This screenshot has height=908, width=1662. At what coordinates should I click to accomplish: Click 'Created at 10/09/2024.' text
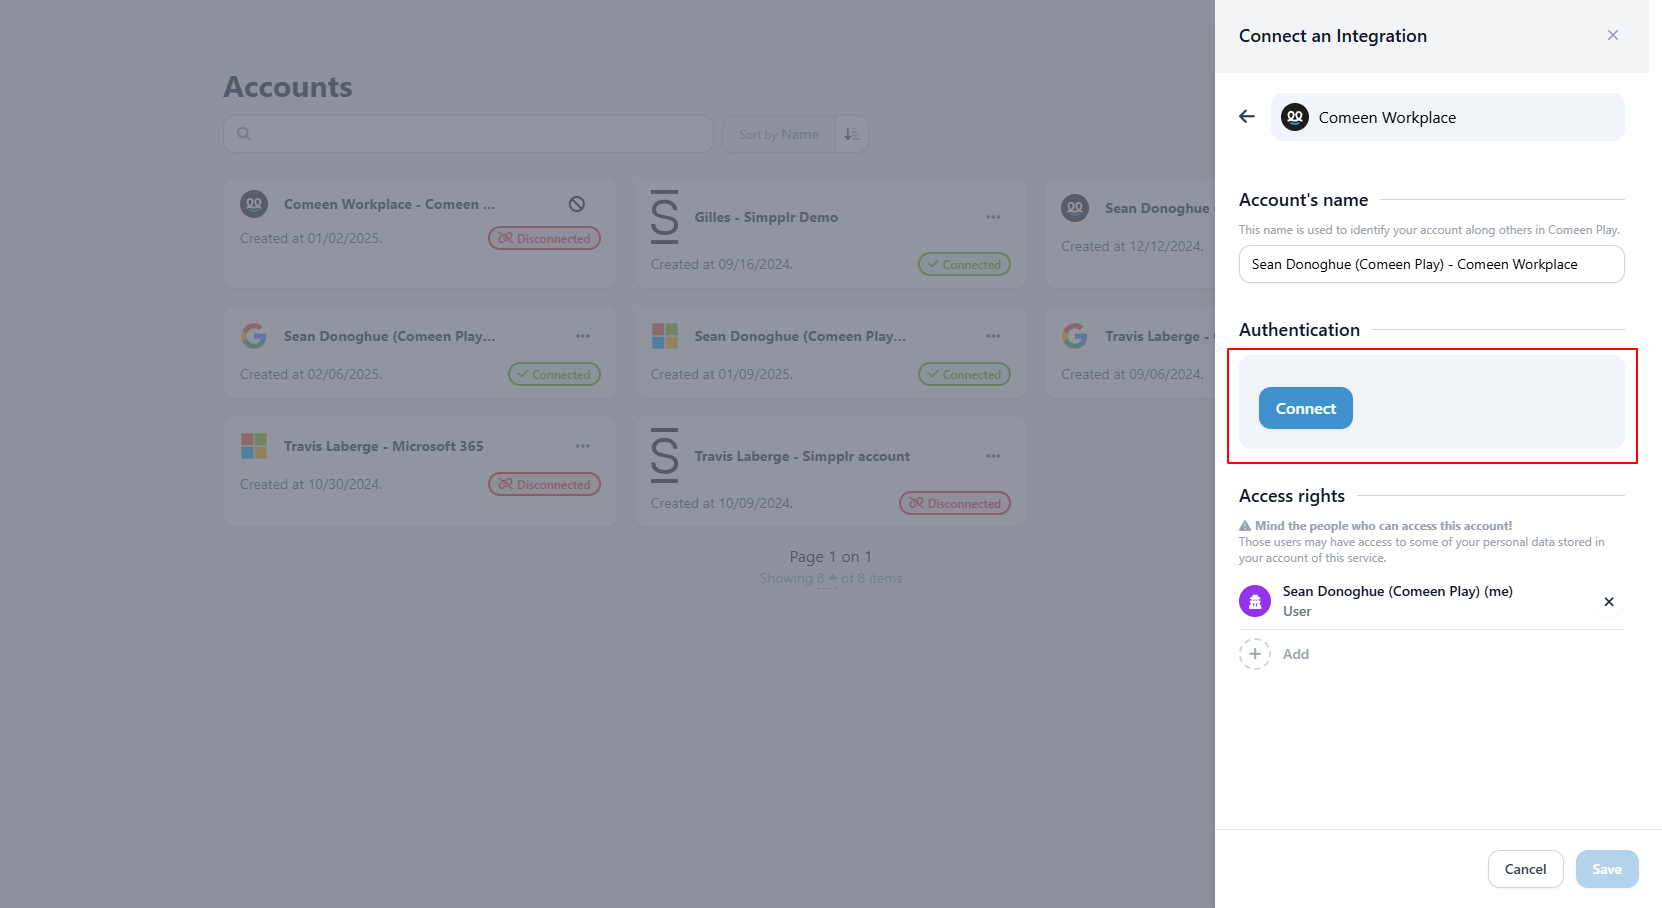tap(721, 503)
